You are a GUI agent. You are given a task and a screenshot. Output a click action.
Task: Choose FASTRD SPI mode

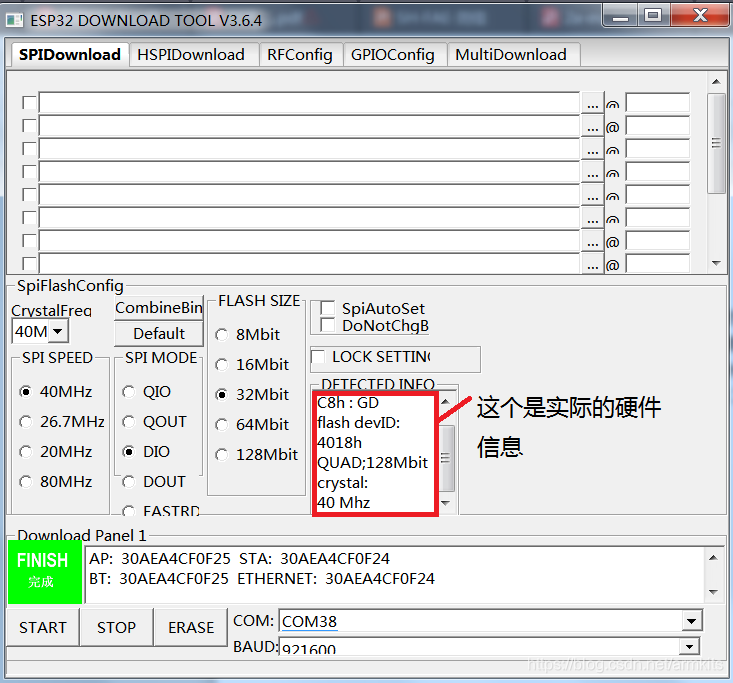pos(161,510)
